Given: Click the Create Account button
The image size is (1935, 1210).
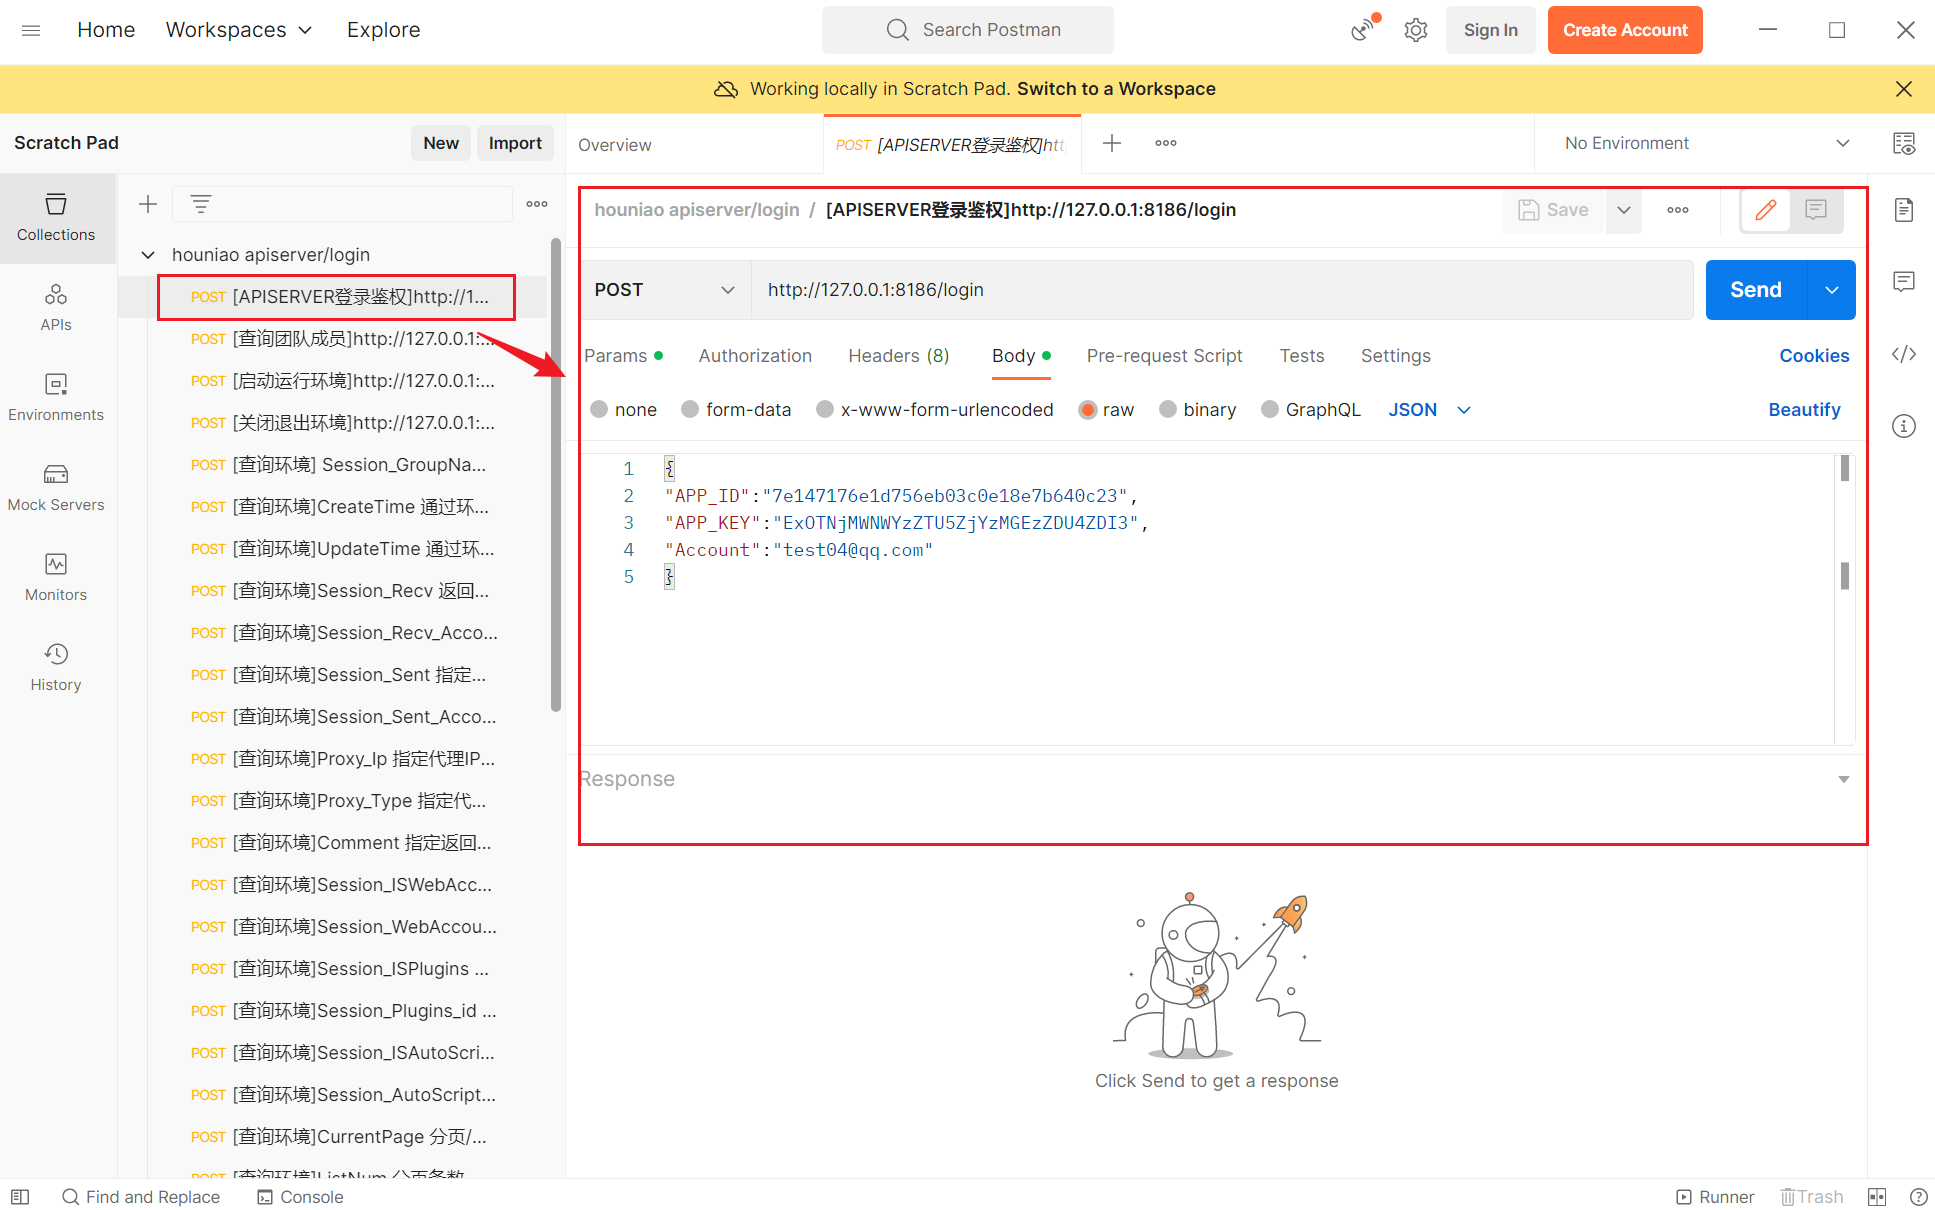Looking at the screenshot, I should click(x=1625, y=30).
